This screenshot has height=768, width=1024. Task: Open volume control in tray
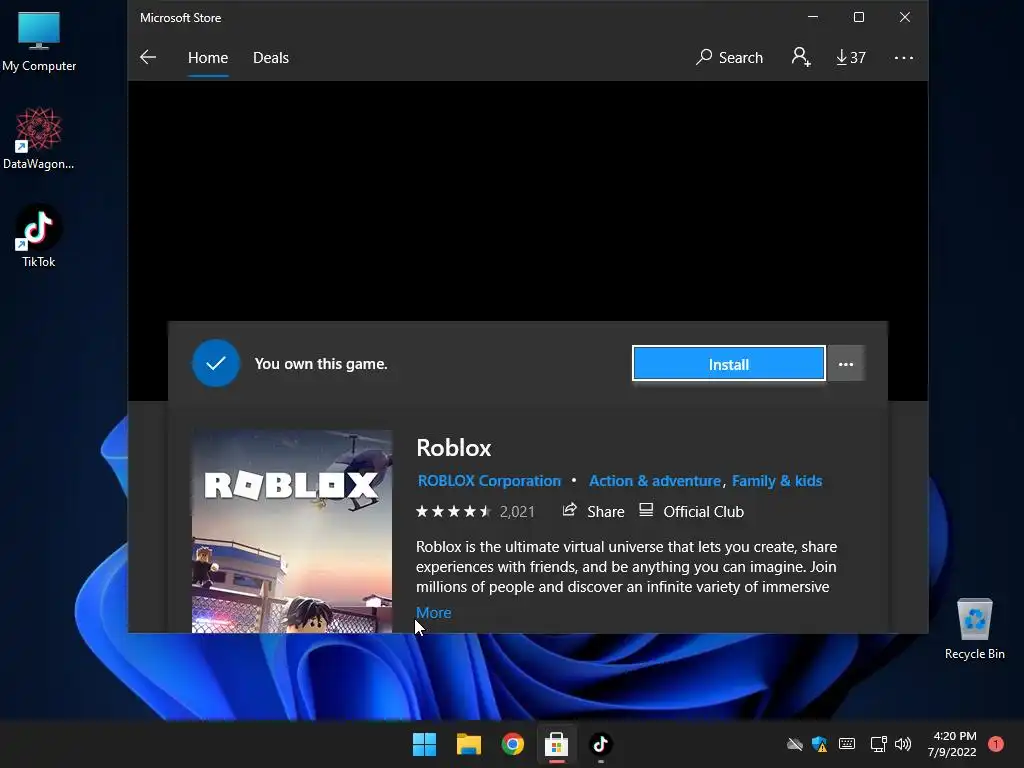tap(903, 744)
